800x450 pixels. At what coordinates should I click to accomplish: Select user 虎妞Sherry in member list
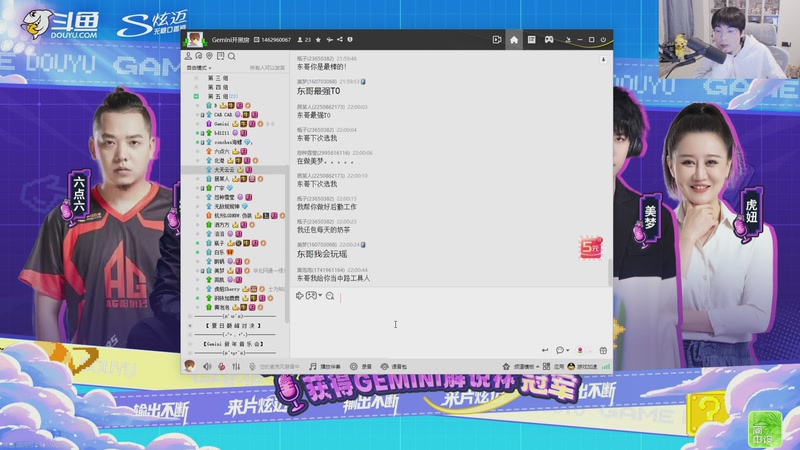[x=227, y=289]
